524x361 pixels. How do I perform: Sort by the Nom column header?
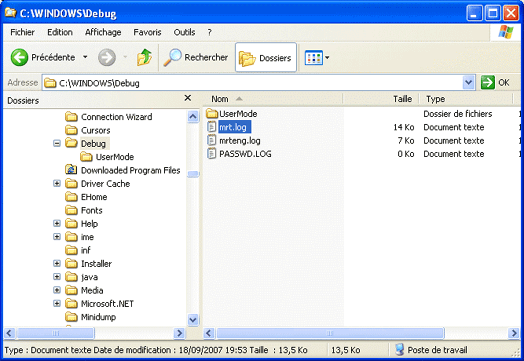(x=273, y=99)
